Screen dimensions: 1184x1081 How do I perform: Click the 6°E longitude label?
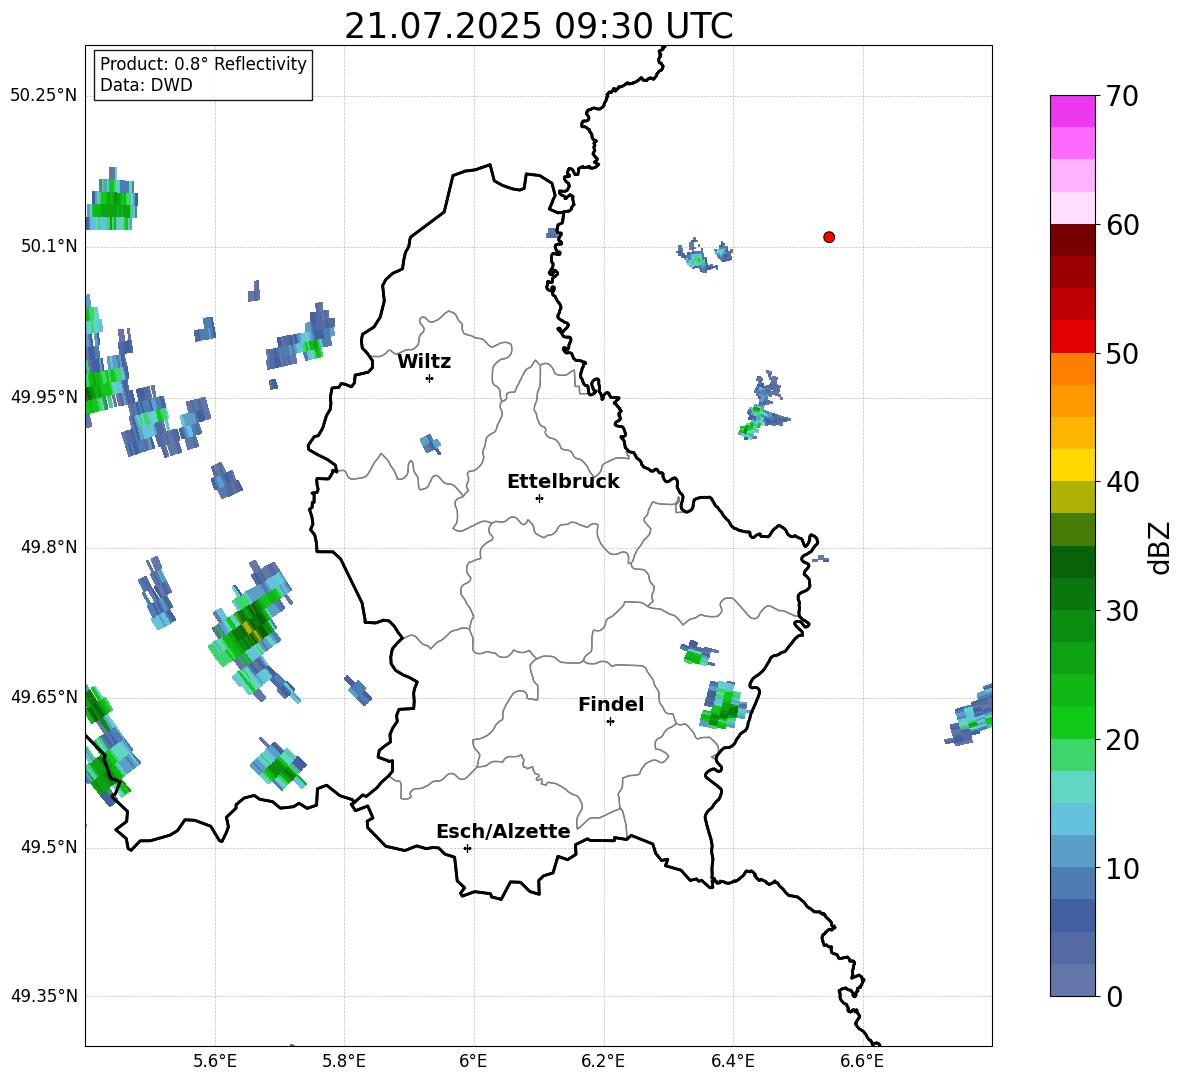click(x=473, y=1061)
